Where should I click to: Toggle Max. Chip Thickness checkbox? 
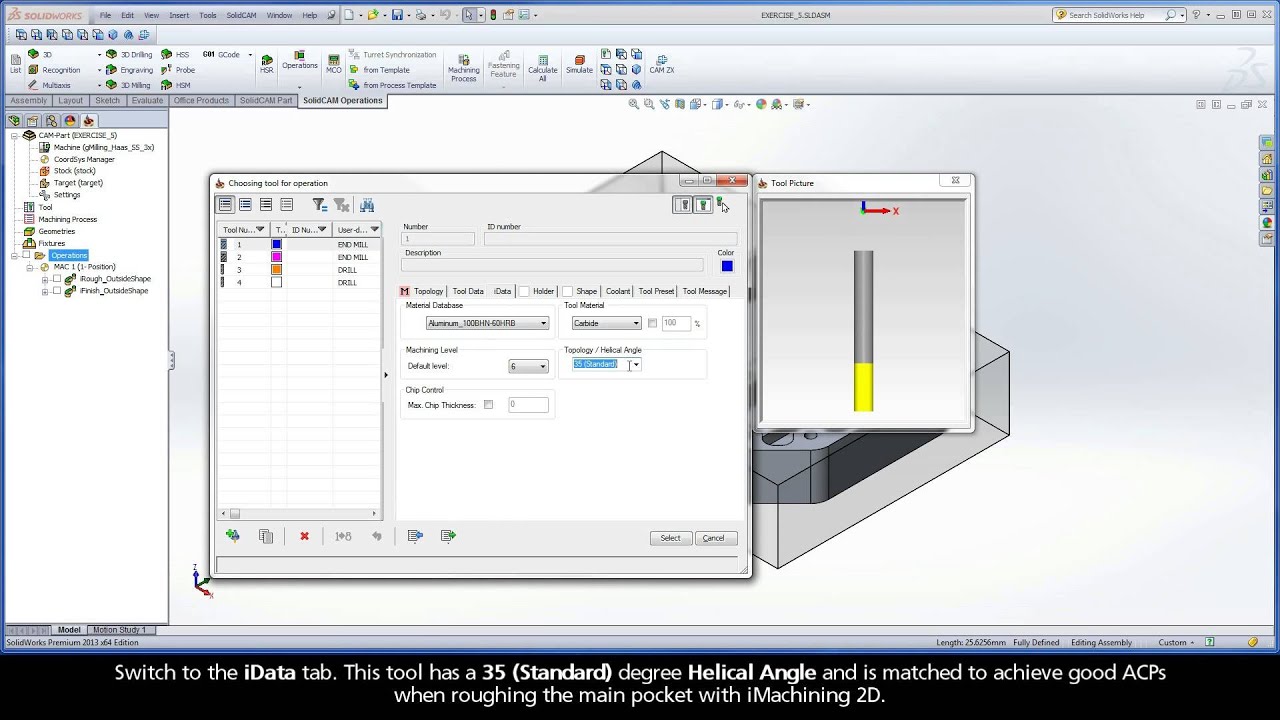tap(488, 405)
